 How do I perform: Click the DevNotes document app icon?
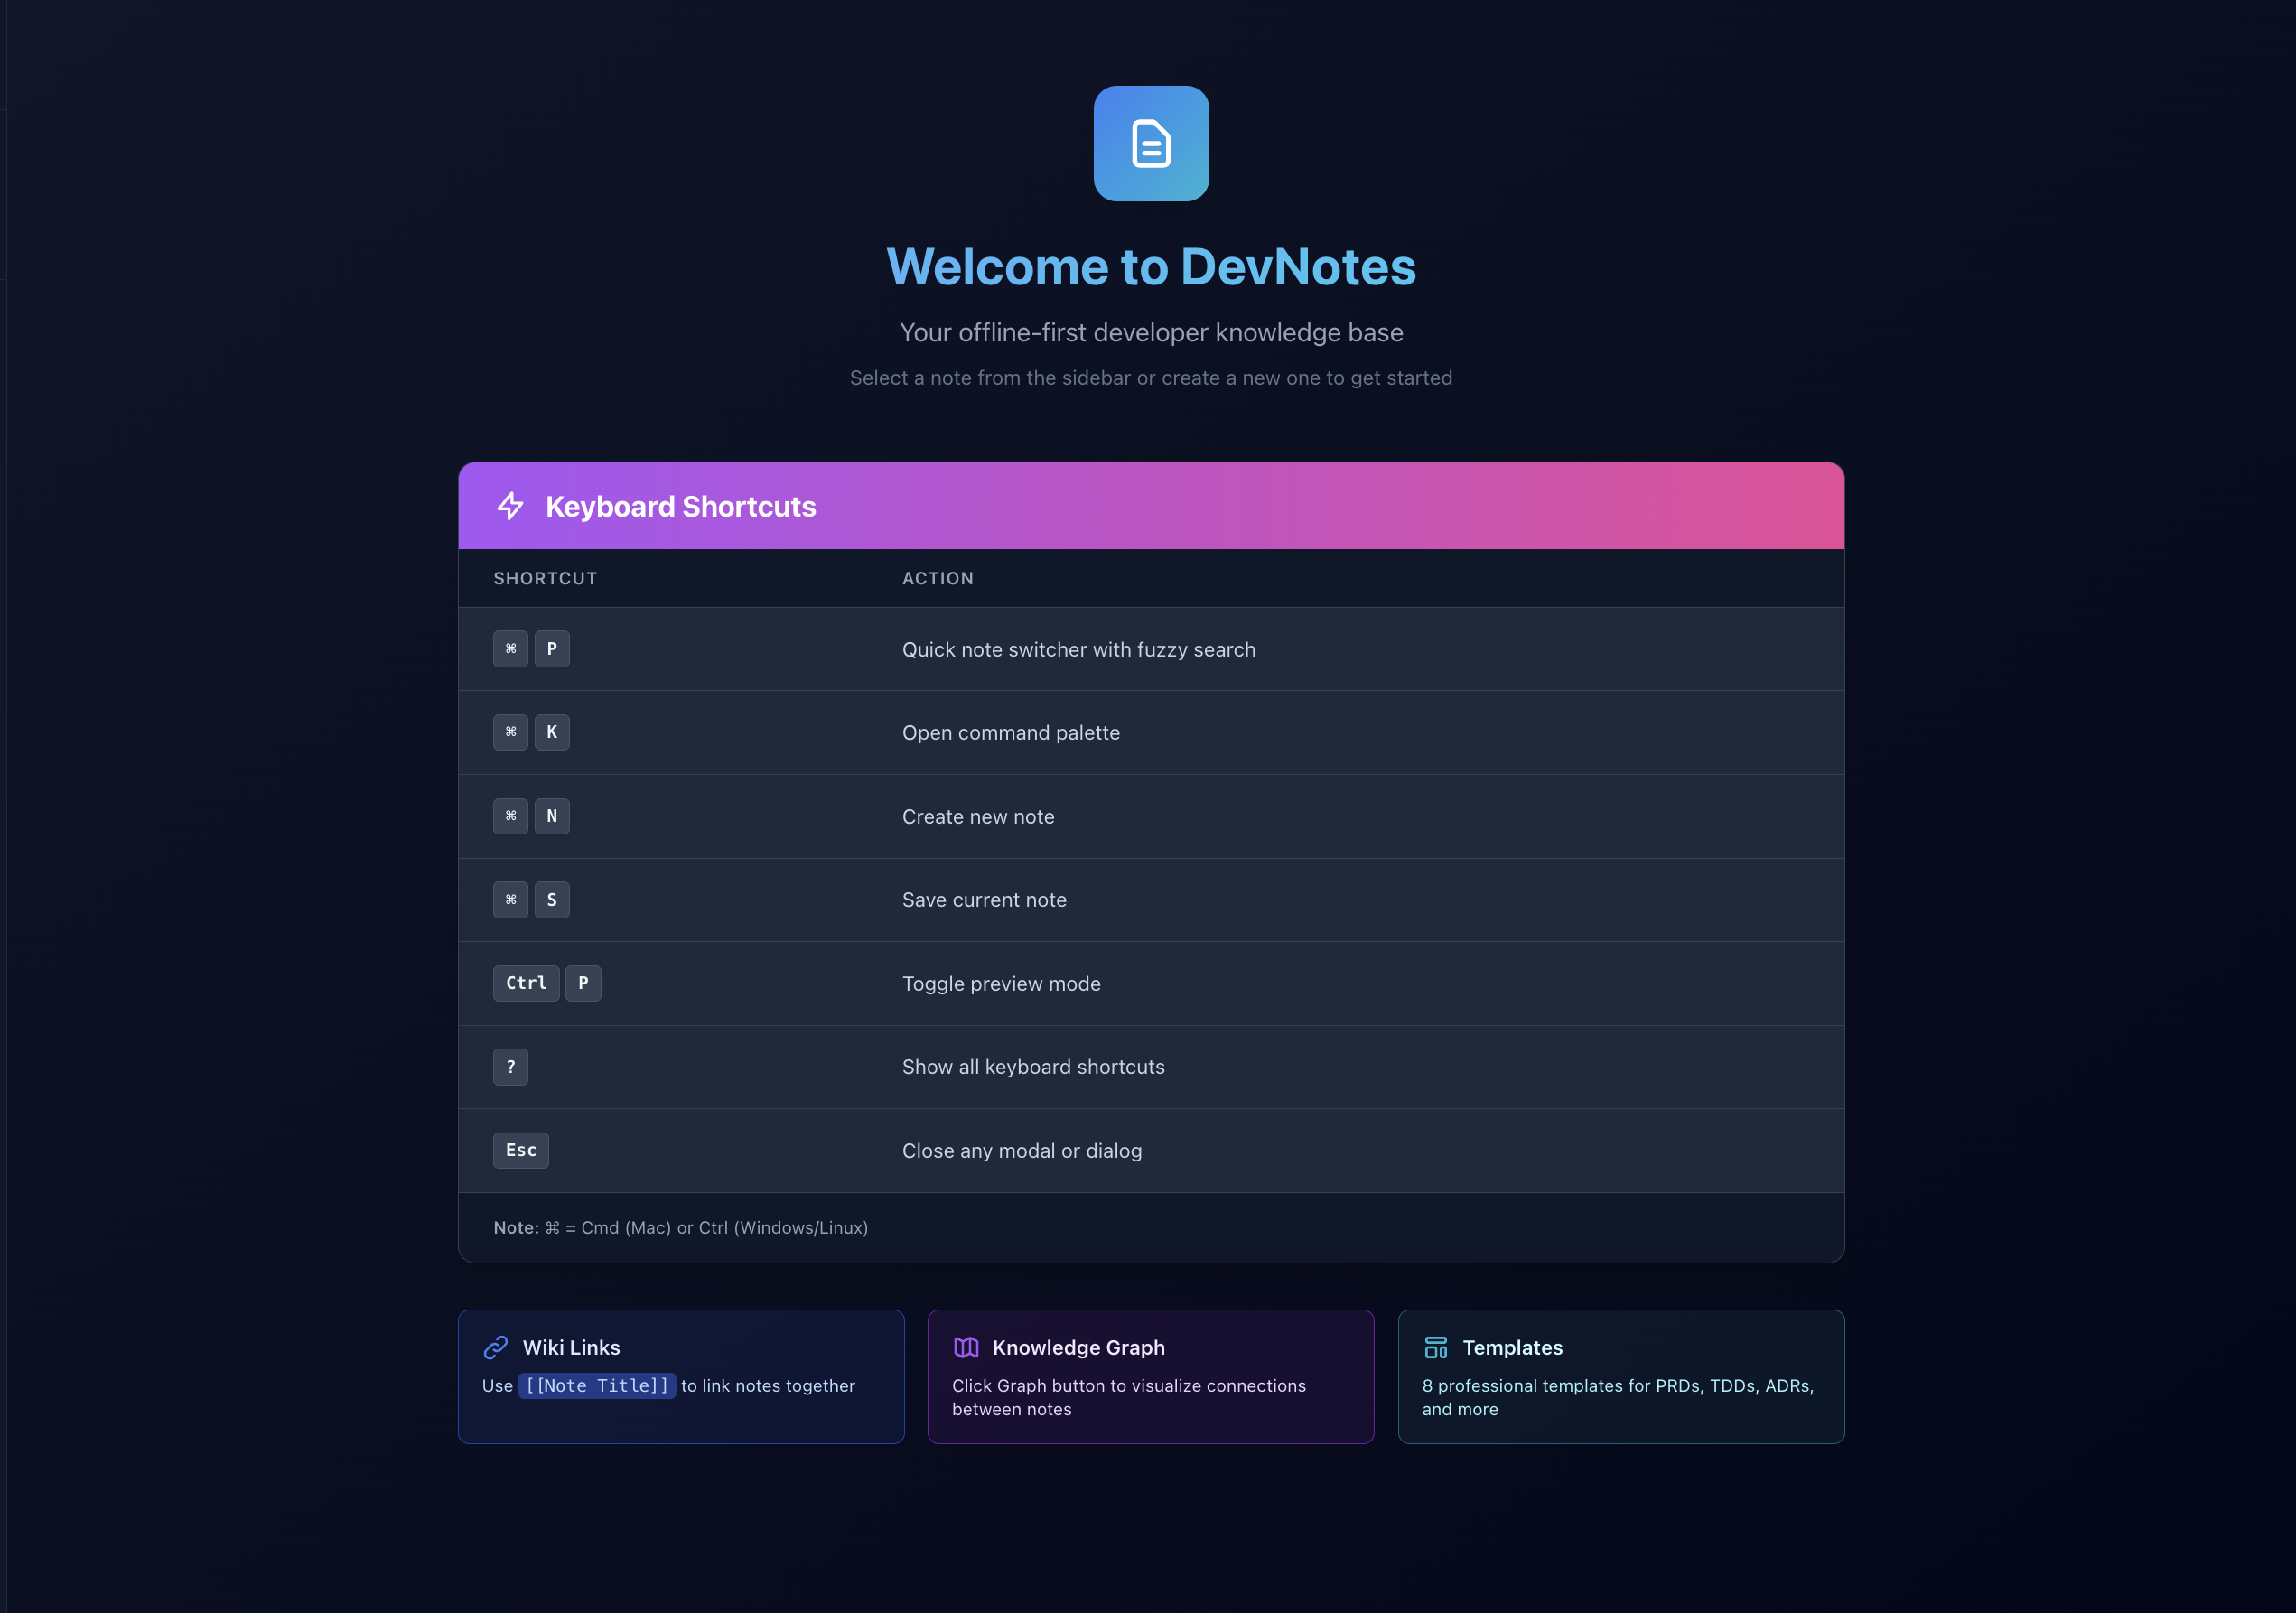click(x=1151, y=143)
